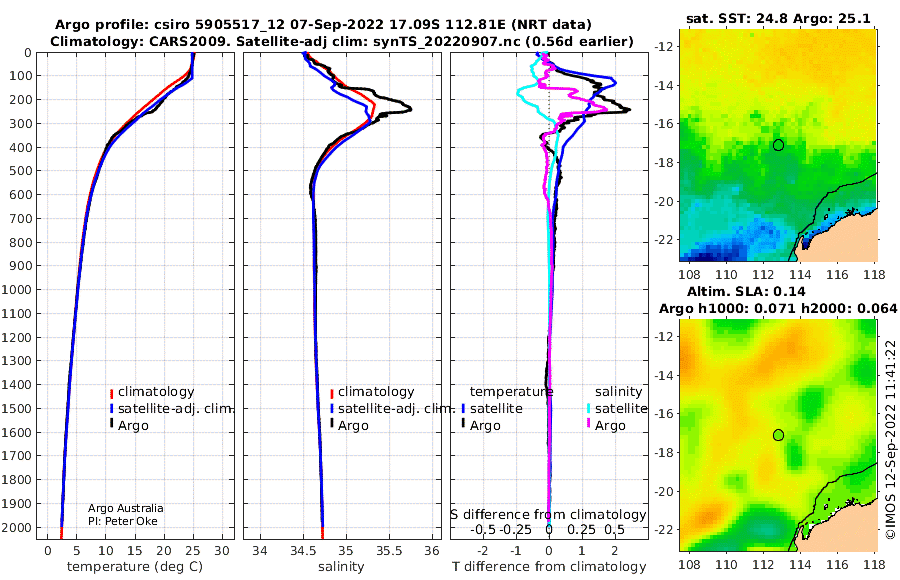Click the temperature (deg C) axis label
Image resolution: width=900 pixels, height=580 pixels.
[x=135, y=567]
